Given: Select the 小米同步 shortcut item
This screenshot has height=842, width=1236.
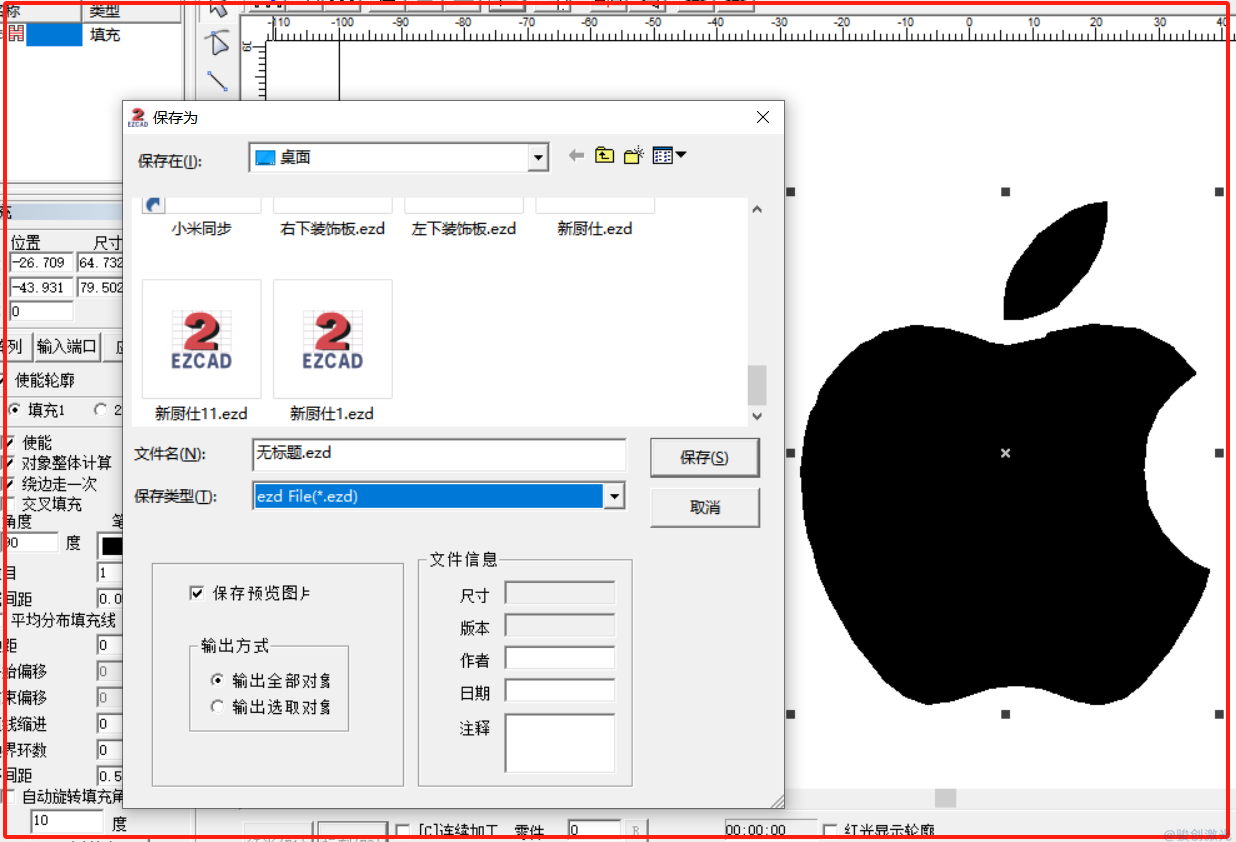Looking at the screenshot, I should pos(201,229).
